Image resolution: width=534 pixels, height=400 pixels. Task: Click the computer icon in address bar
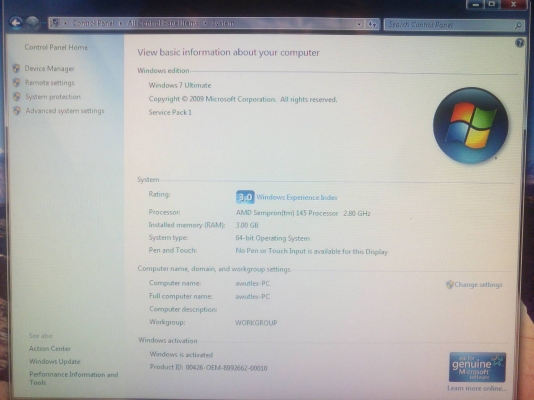[56, 23]
